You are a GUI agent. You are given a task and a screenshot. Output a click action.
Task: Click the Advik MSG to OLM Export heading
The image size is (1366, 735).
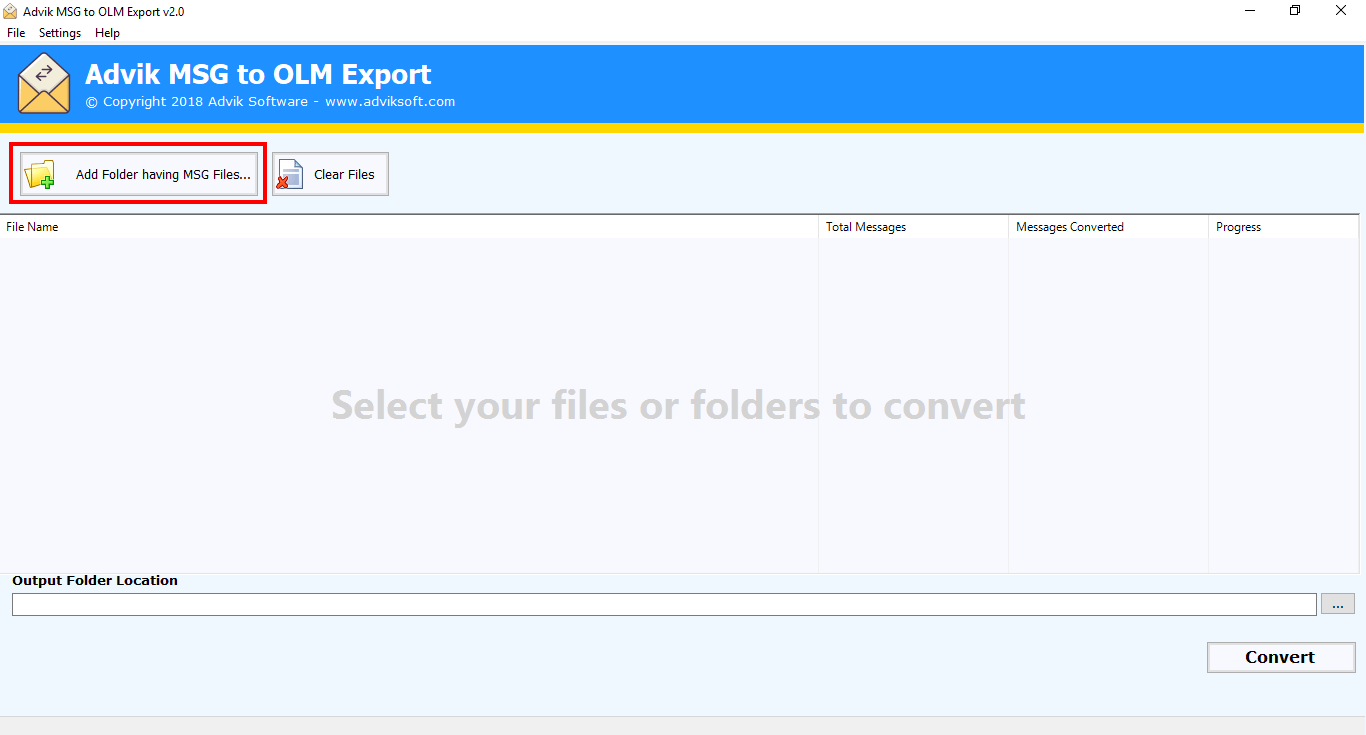(x=258, y=74)
